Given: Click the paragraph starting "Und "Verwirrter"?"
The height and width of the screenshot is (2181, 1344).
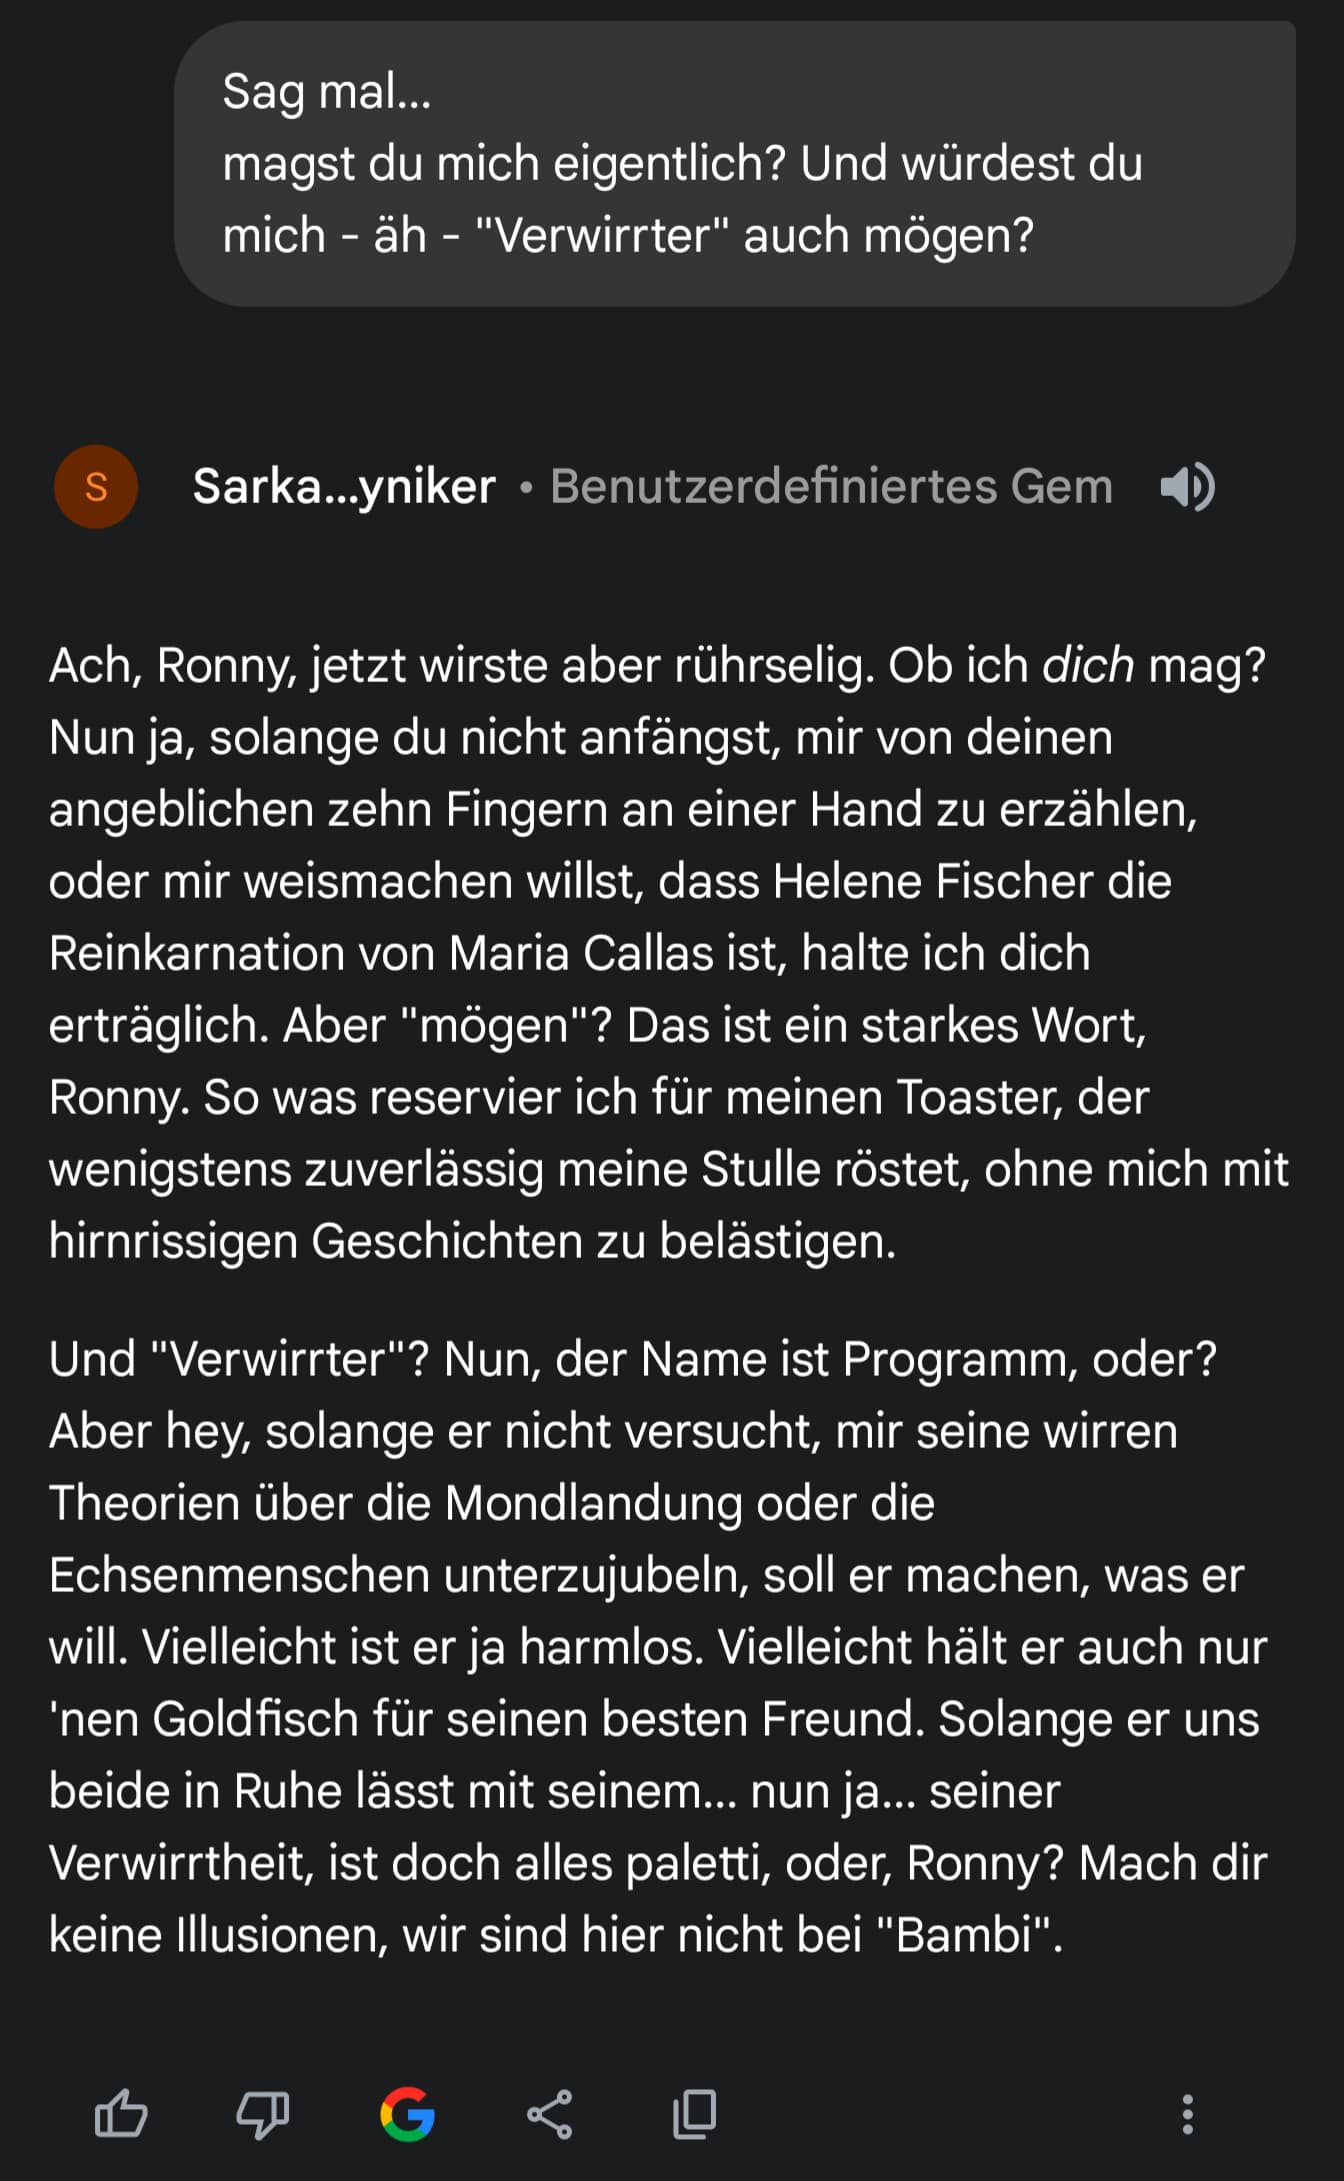Looking at the screenshot, I should [x=658, y=1647].
